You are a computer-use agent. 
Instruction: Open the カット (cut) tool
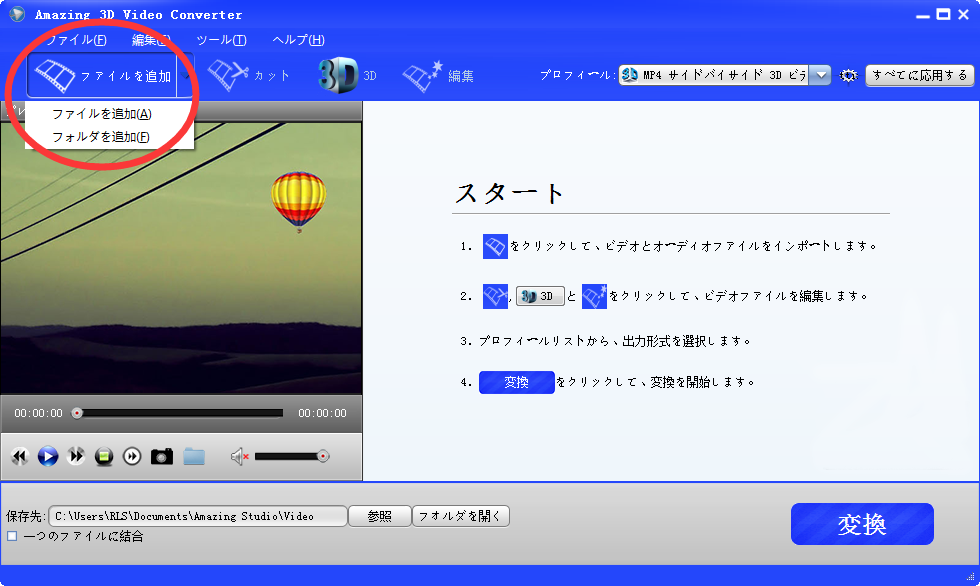[249, 76]
